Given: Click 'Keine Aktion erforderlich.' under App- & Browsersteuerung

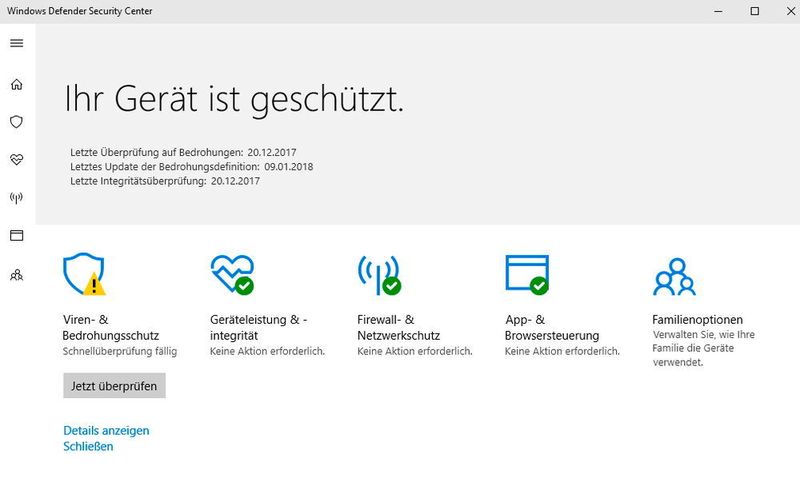Looking at the screenshot, I should tap(562, 351).
